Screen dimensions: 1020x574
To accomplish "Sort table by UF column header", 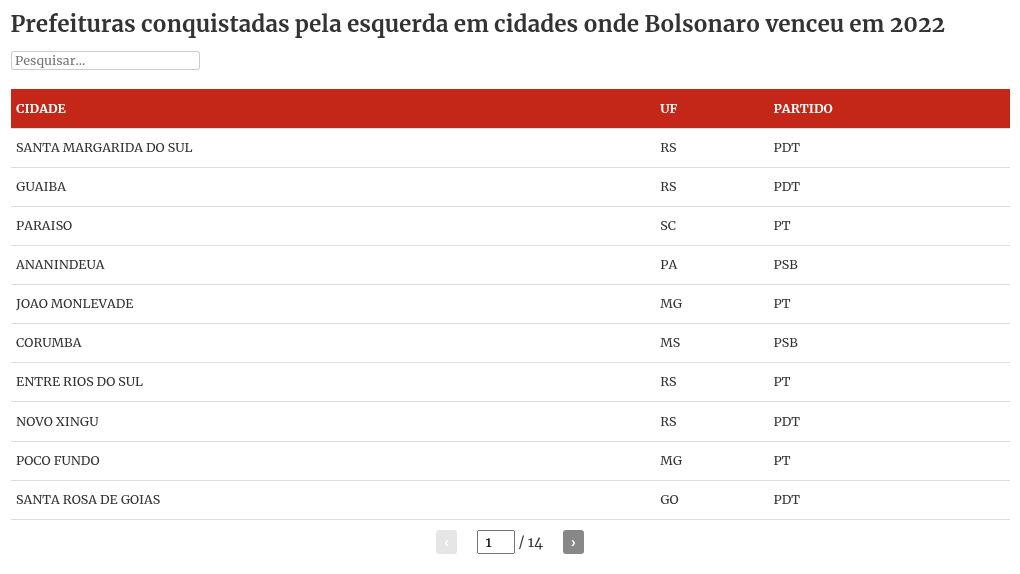I will [668, 109].
